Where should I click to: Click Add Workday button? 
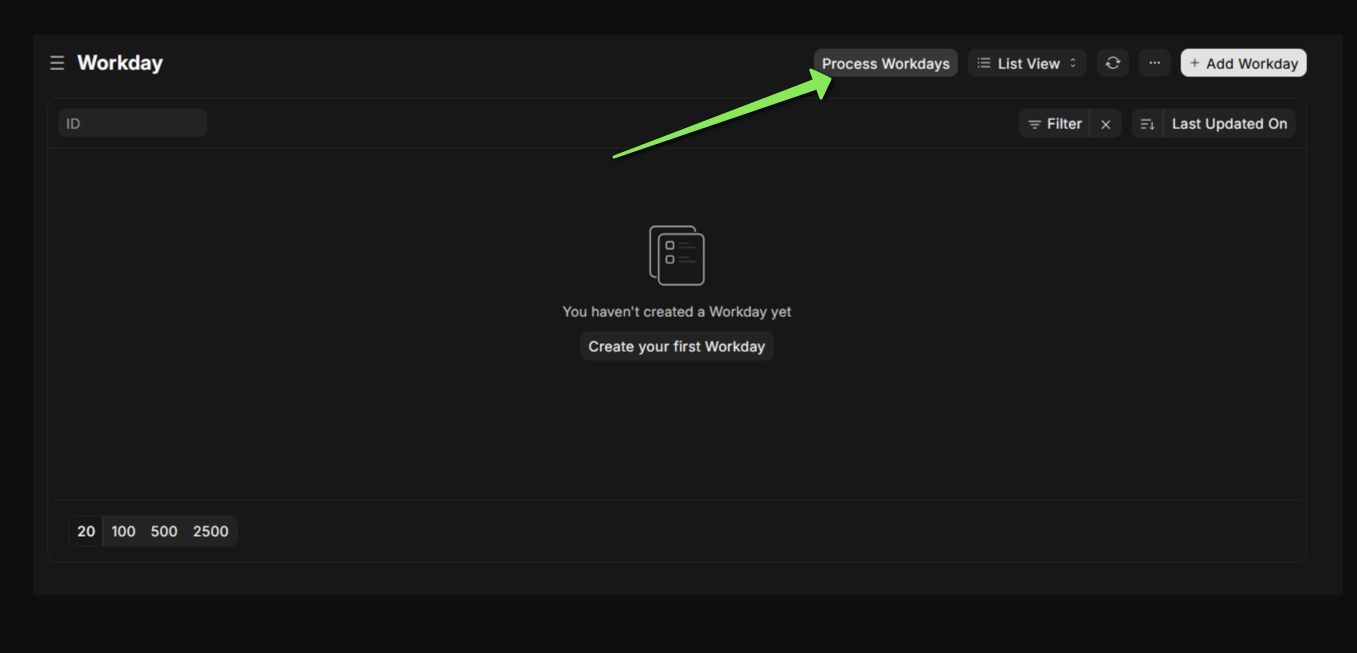[1243, 63]
